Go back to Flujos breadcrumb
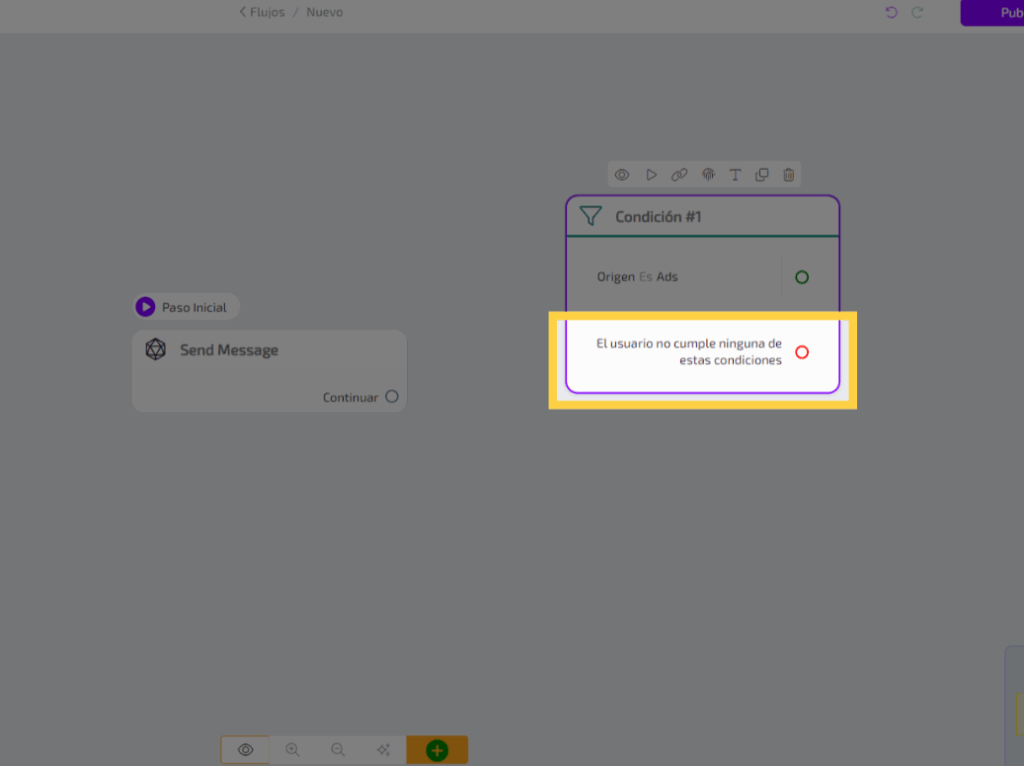The image size is (1024, 766). click(x=262, y=12)
